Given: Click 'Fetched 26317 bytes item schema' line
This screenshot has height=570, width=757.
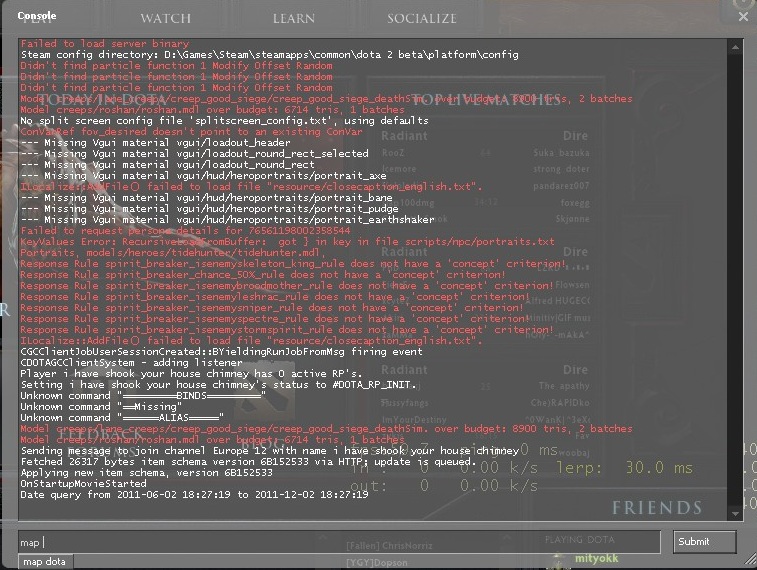Looking at the screenshot, I should 249,462.
